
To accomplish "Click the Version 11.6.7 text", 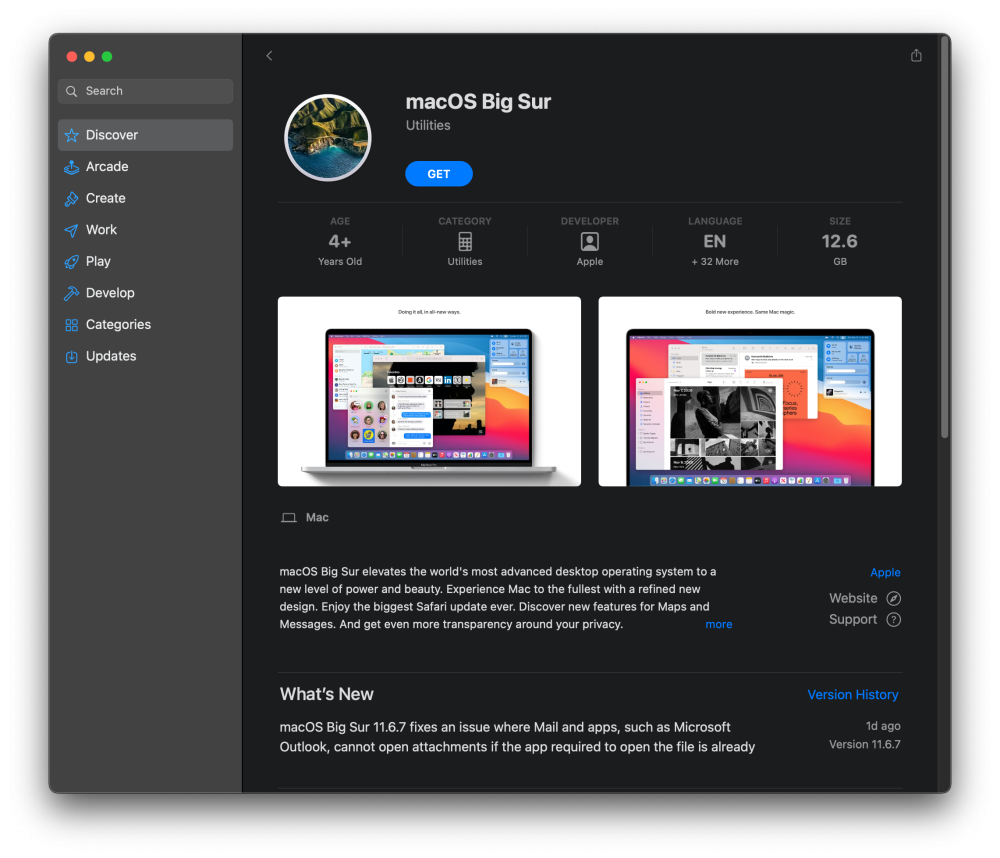I will coord(864,744).
